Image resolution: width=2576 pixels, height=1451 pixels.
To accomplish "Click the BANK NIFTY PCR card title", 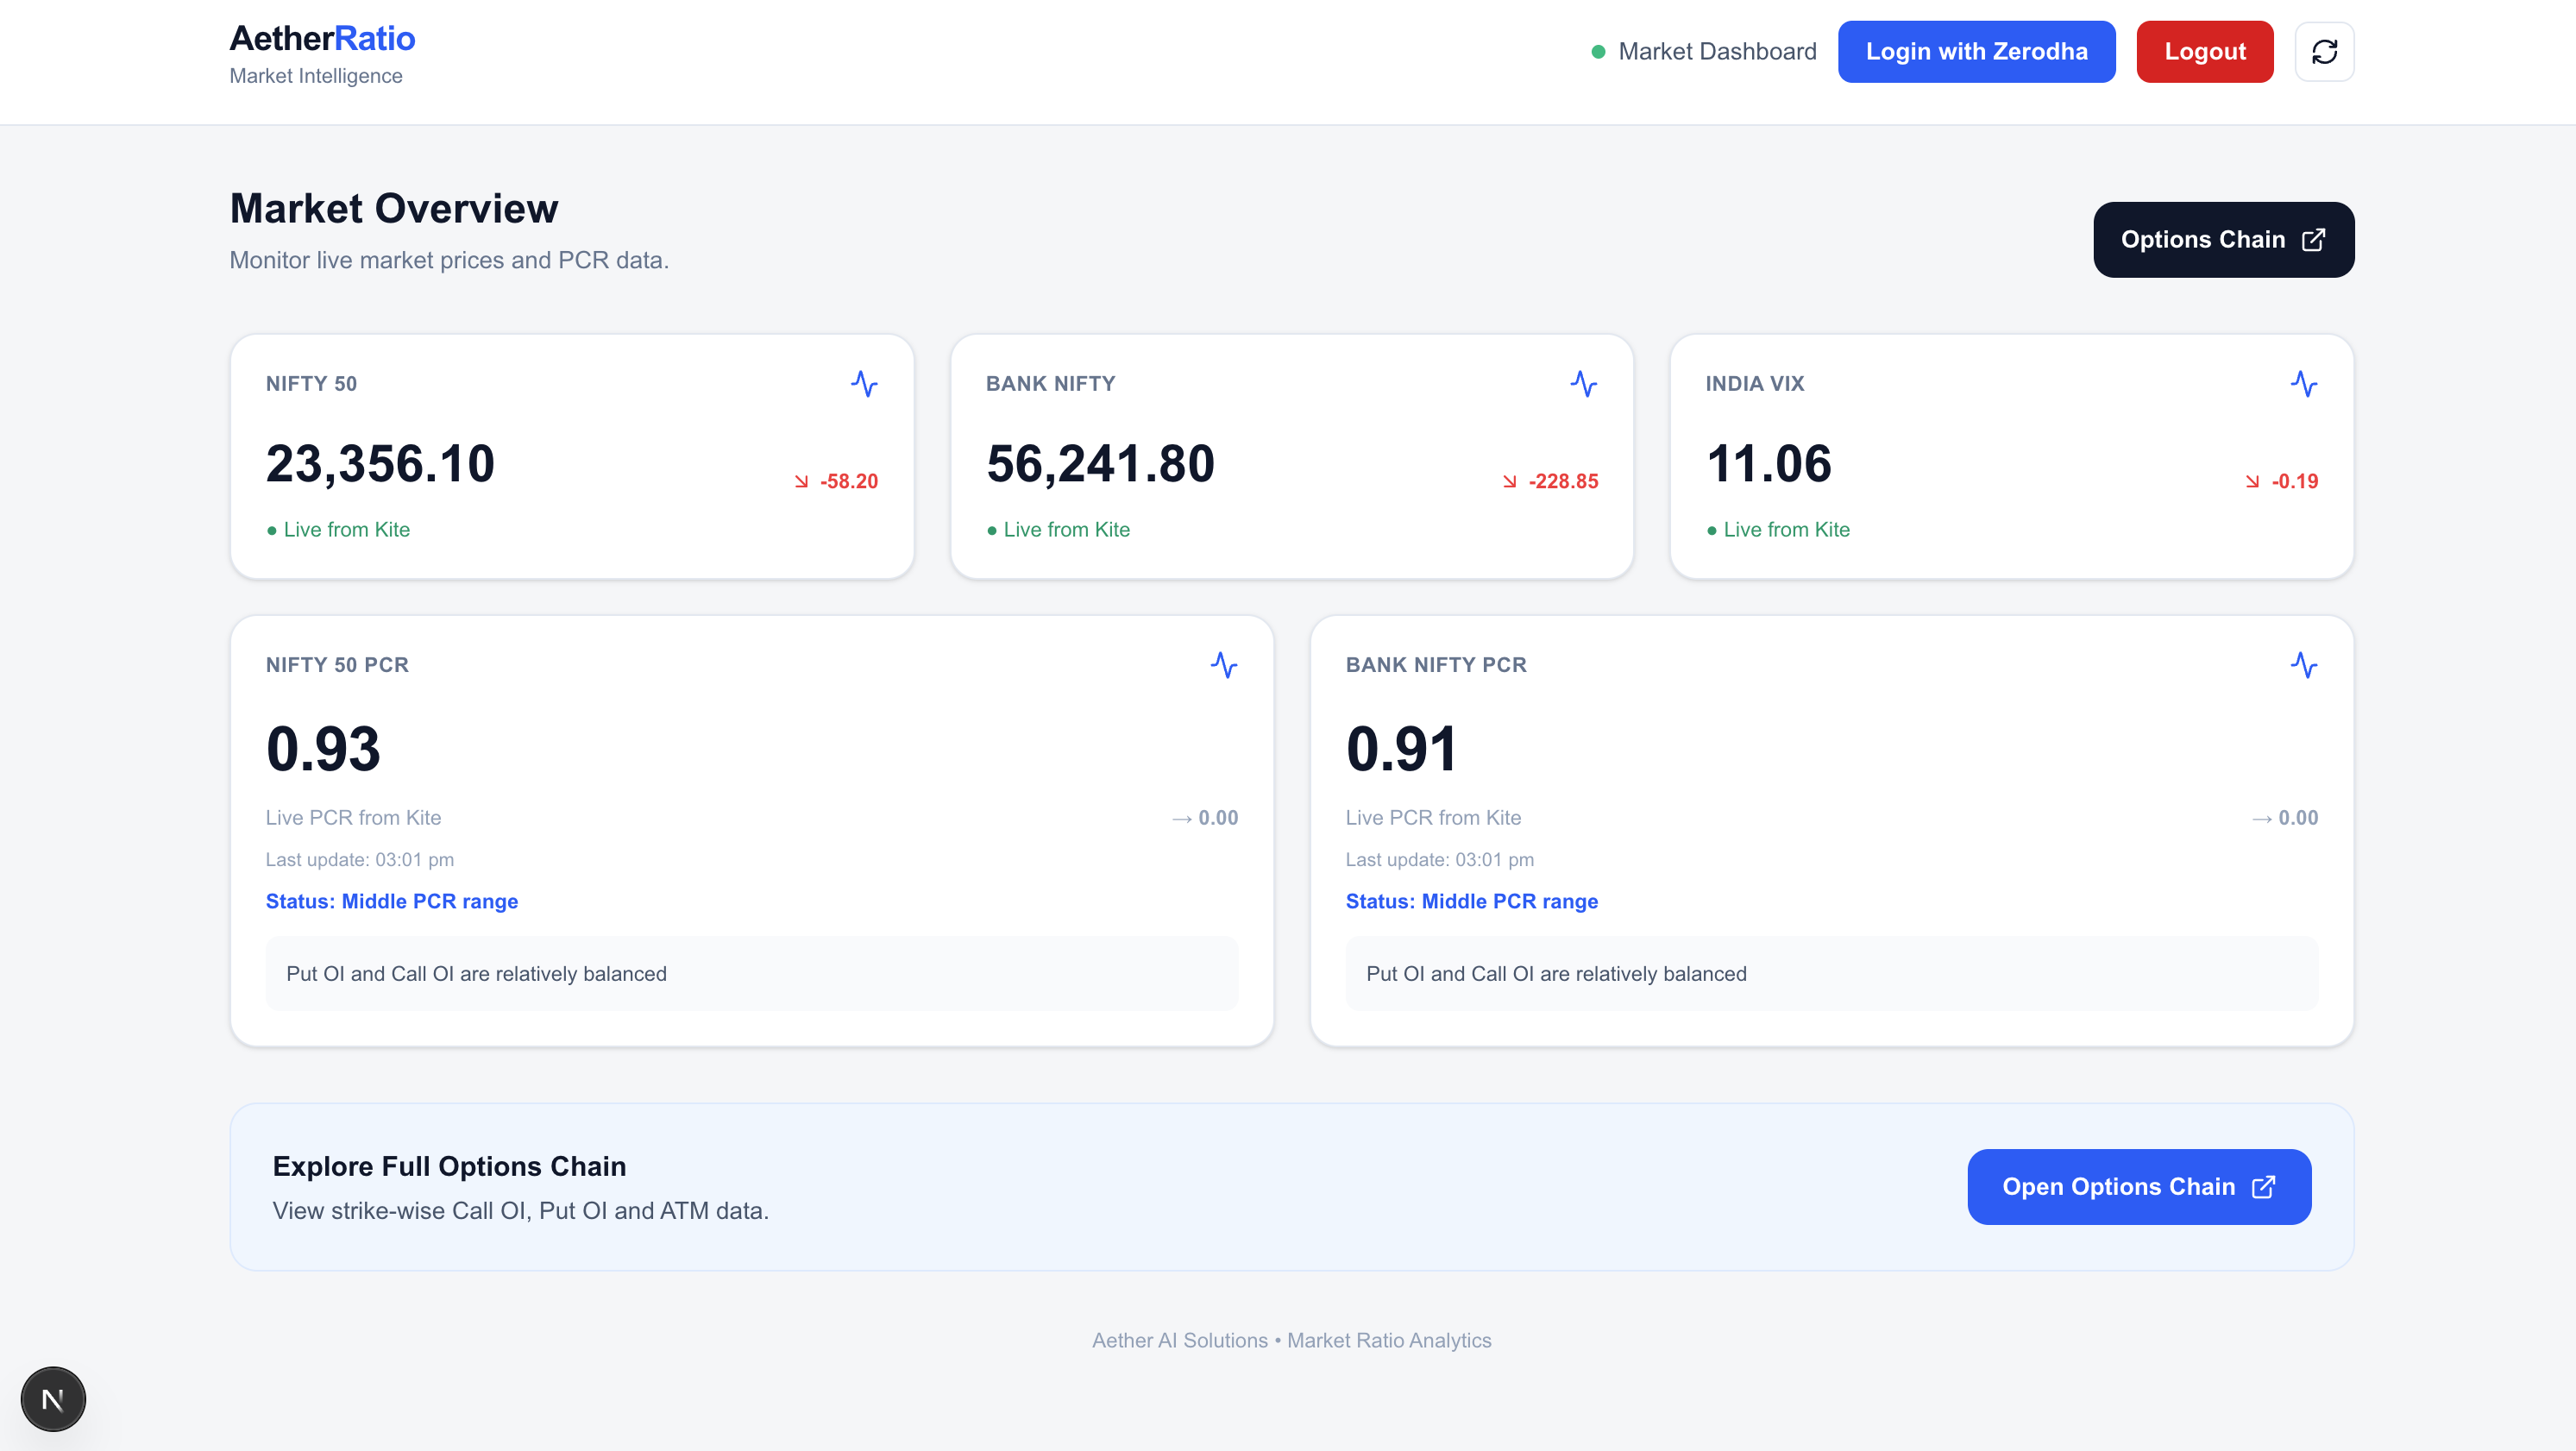I will pos(1436,666).
